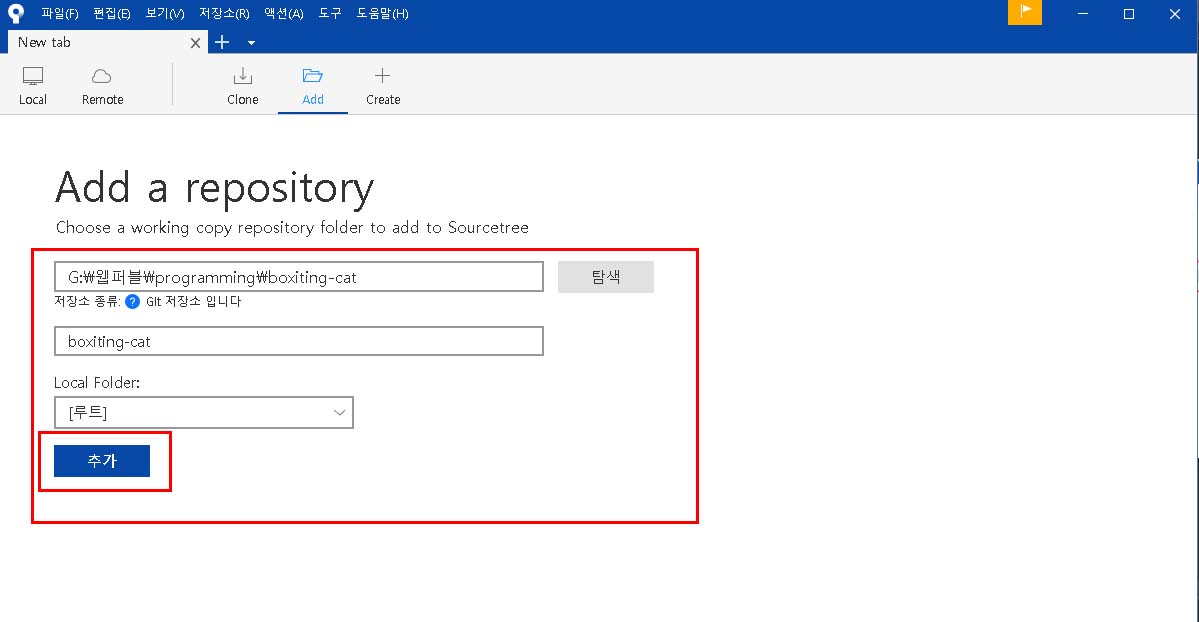Open the 파일(F) menu
The width and height of the screenshot is (1199, 622).
click(x=60, y=14)
